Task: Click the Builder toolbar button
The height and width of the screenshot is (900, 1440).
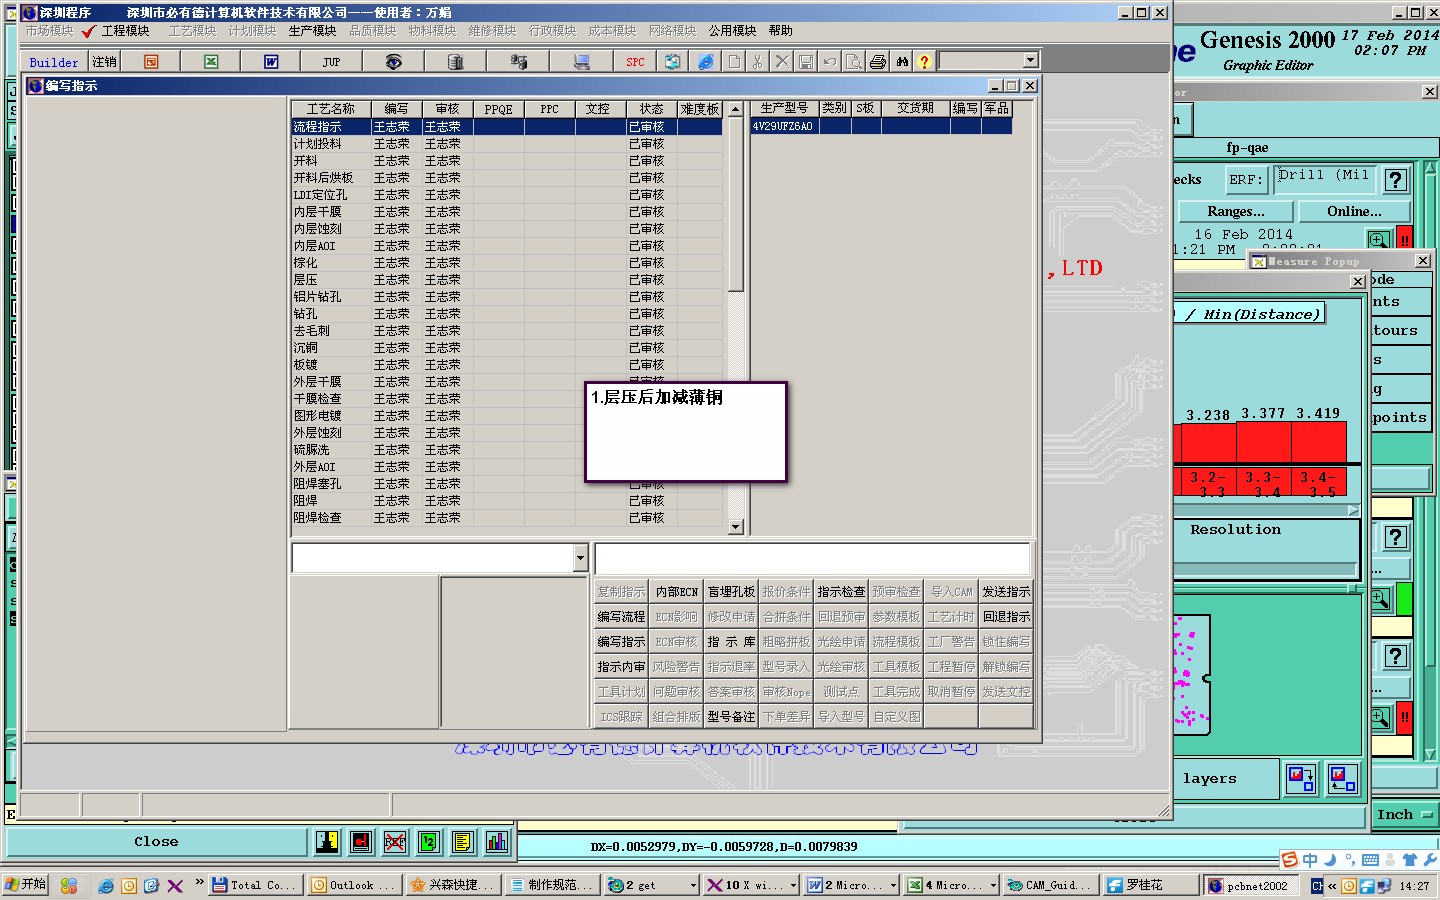Action: tap(54, 62)
